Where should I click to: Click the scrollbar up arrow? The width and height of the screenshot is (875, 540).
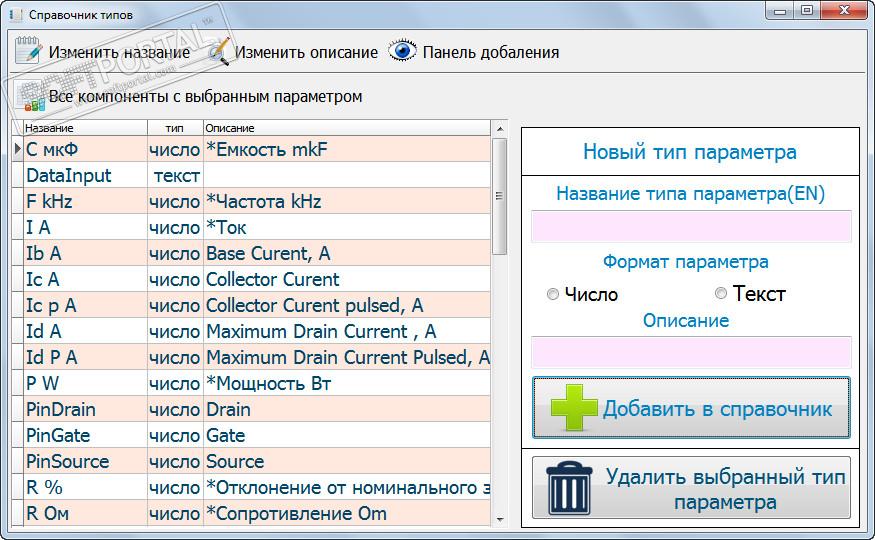[500, 128]
